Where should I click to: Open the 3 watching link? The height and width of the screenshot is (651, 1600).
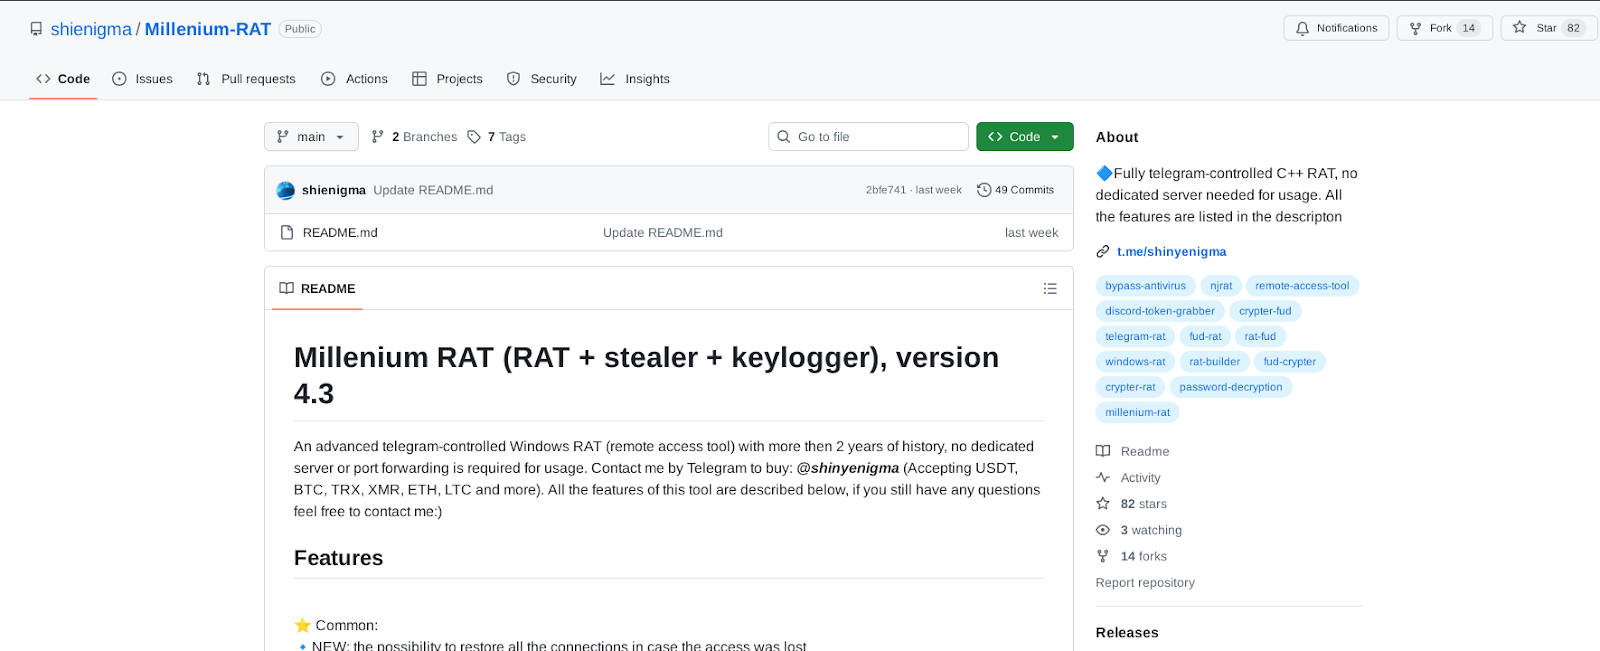click(x=1139, y=530)
